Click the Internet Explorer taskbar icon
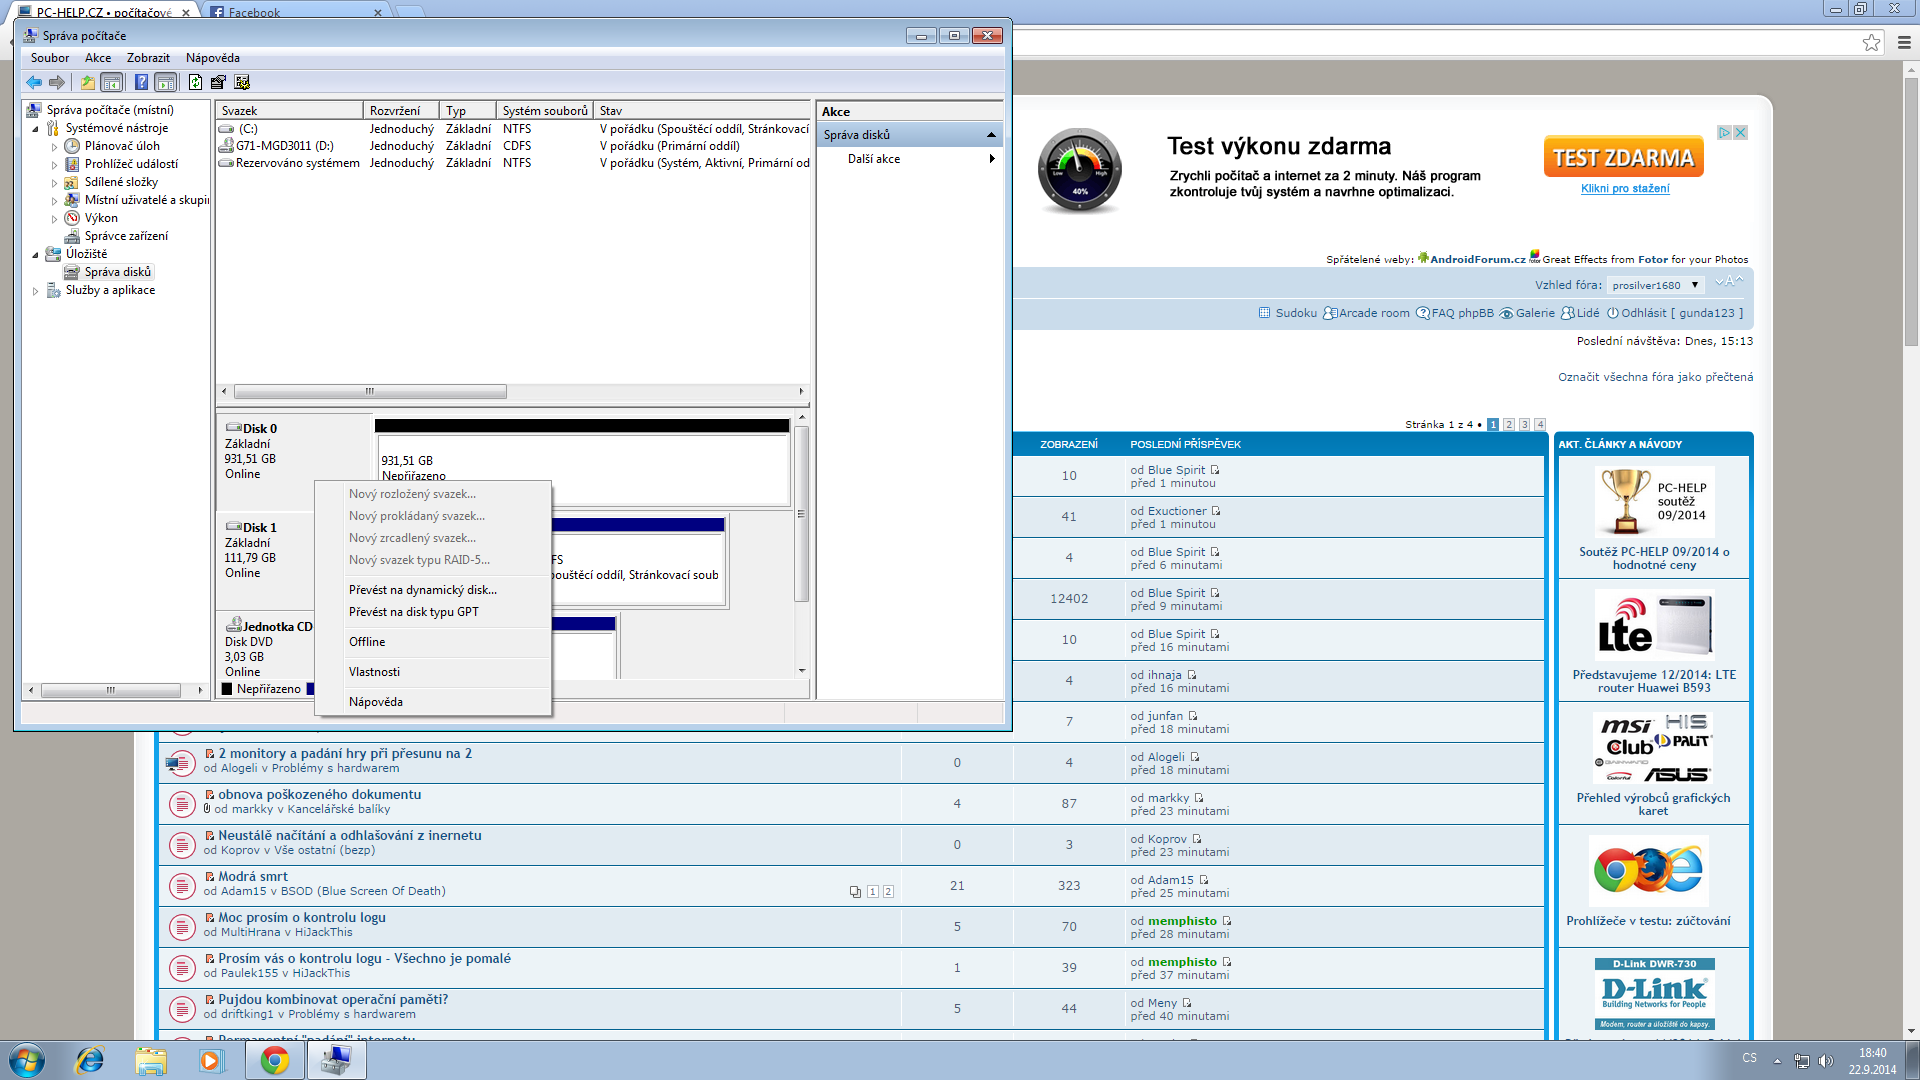Viewport: 1920px width, 1080px height. (x=90, y=1060)
